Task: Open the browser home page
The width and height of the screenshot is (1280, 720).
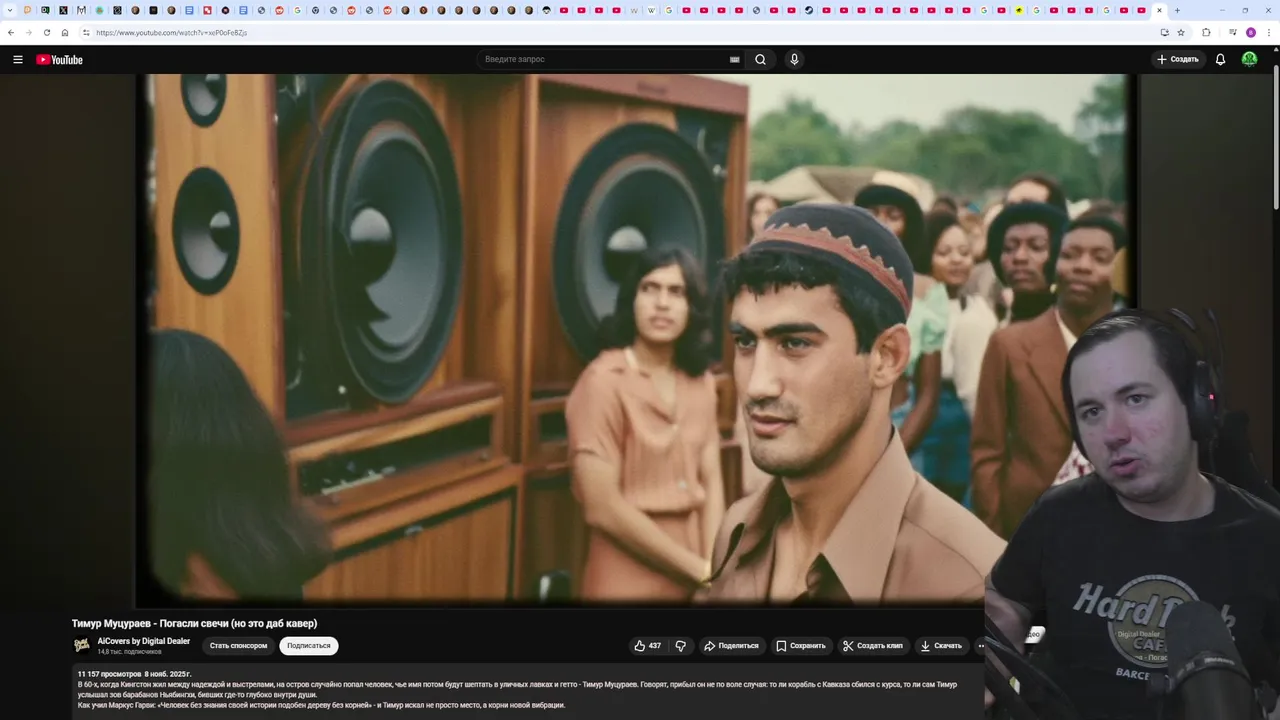Action: point(65,32)
